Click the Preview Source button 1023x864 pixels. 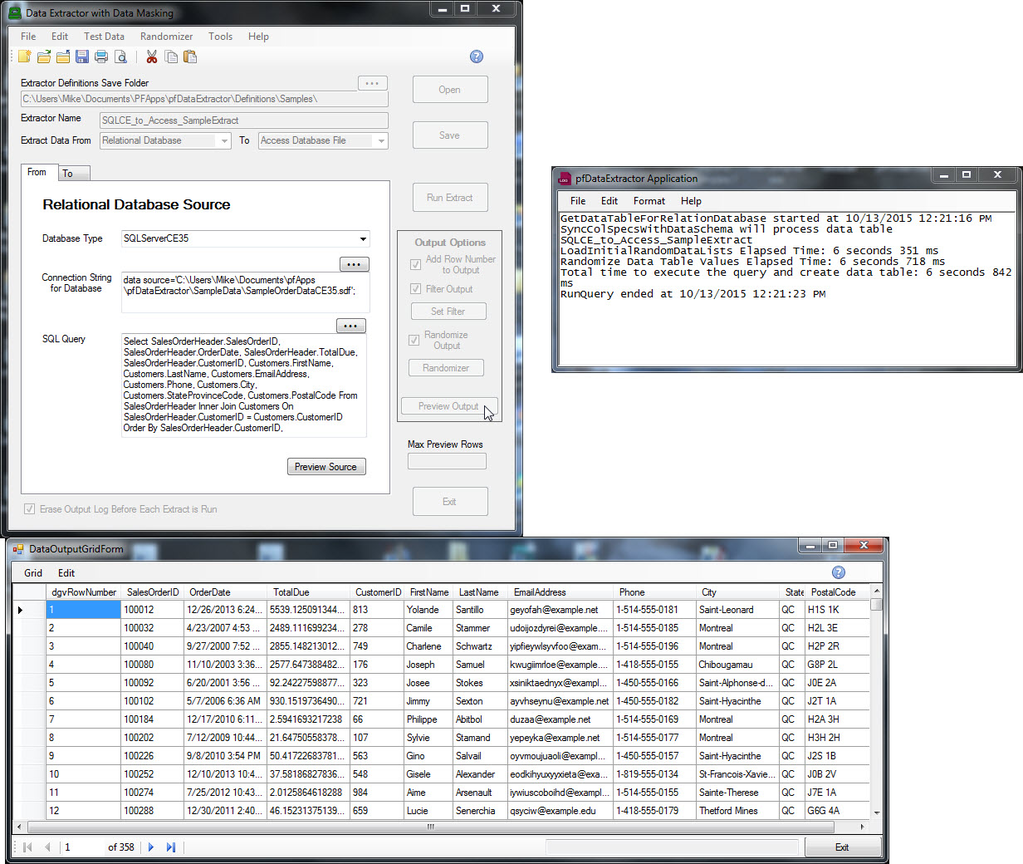tap(326, 467)
